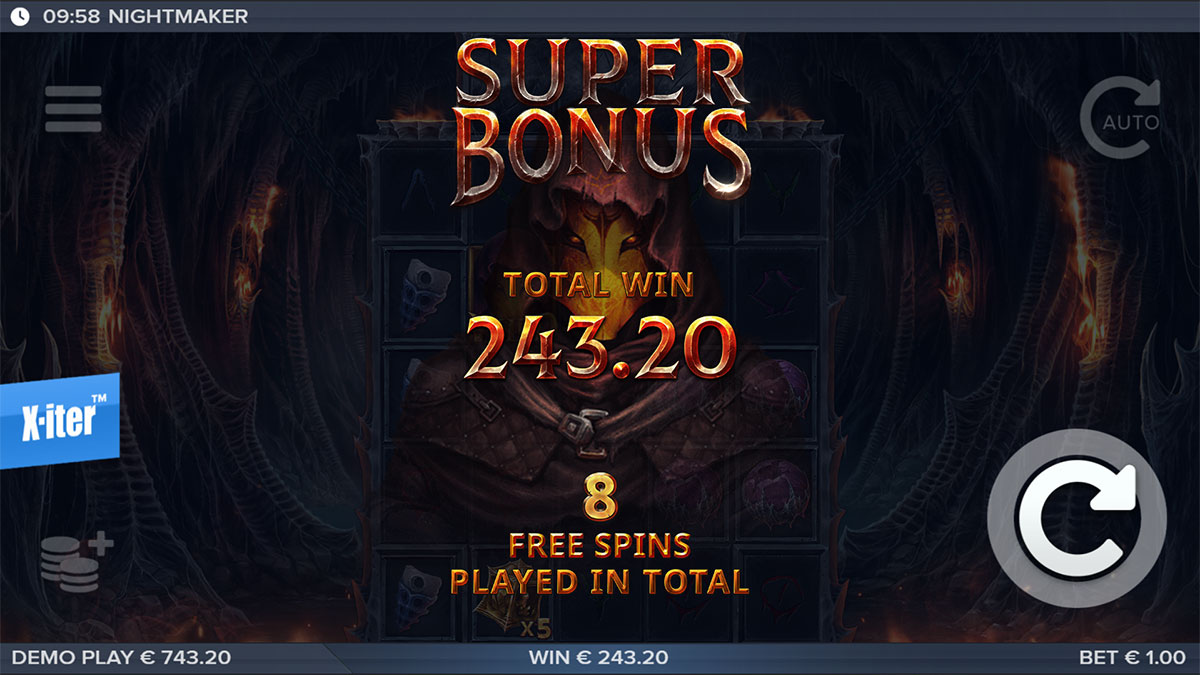Click the large spin button

1077,518
